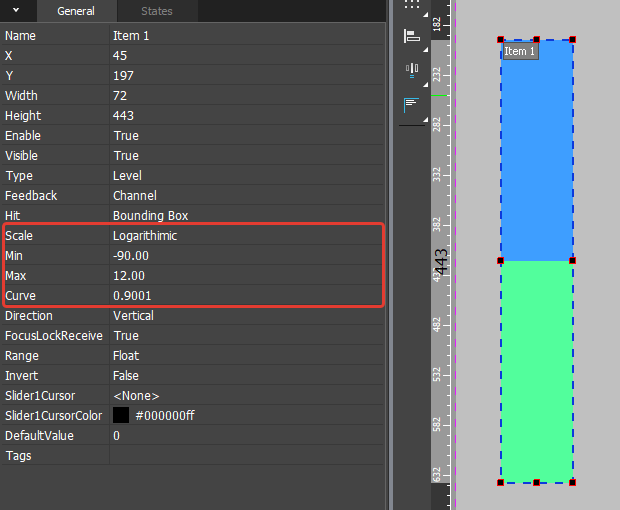
Task: Click the FocusLockReceive property label
Action: [x=53, y=336]
